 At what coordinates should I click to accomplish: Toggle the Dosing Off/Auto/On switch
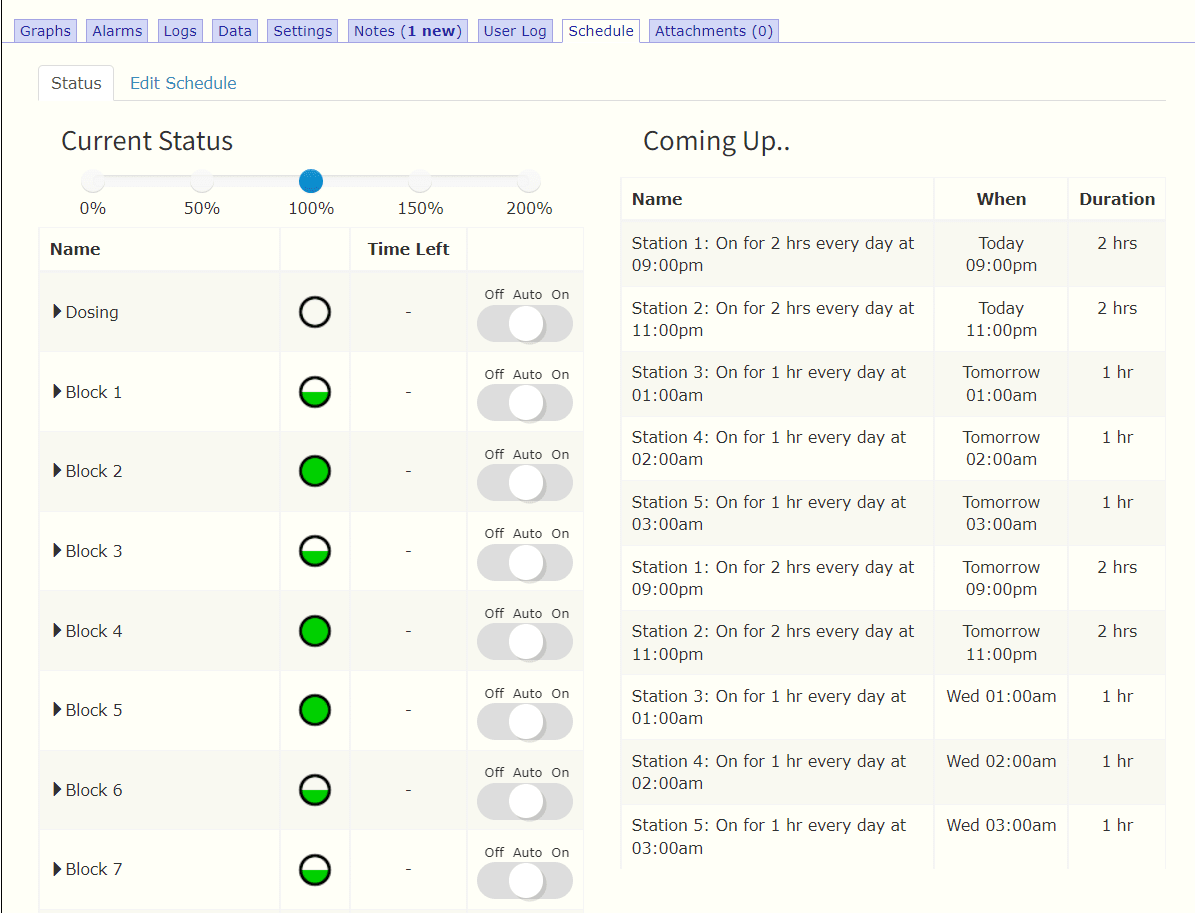(525, 324)
